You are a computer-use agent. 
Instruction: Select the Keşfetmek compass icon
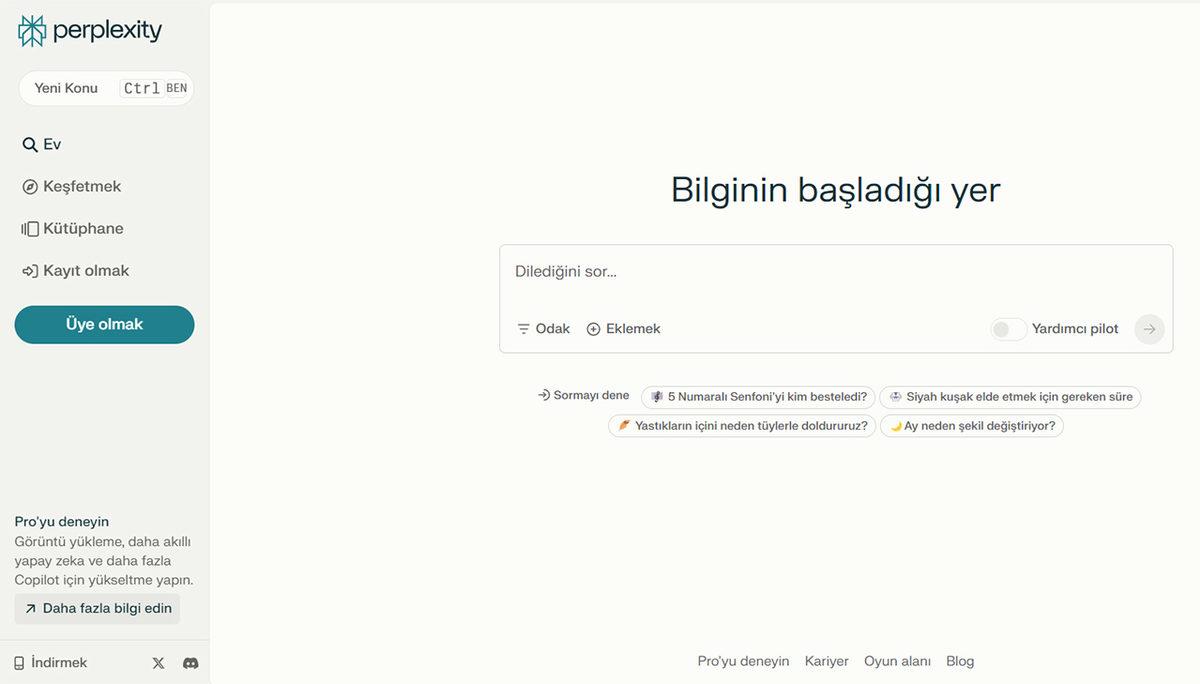(29, 186)
